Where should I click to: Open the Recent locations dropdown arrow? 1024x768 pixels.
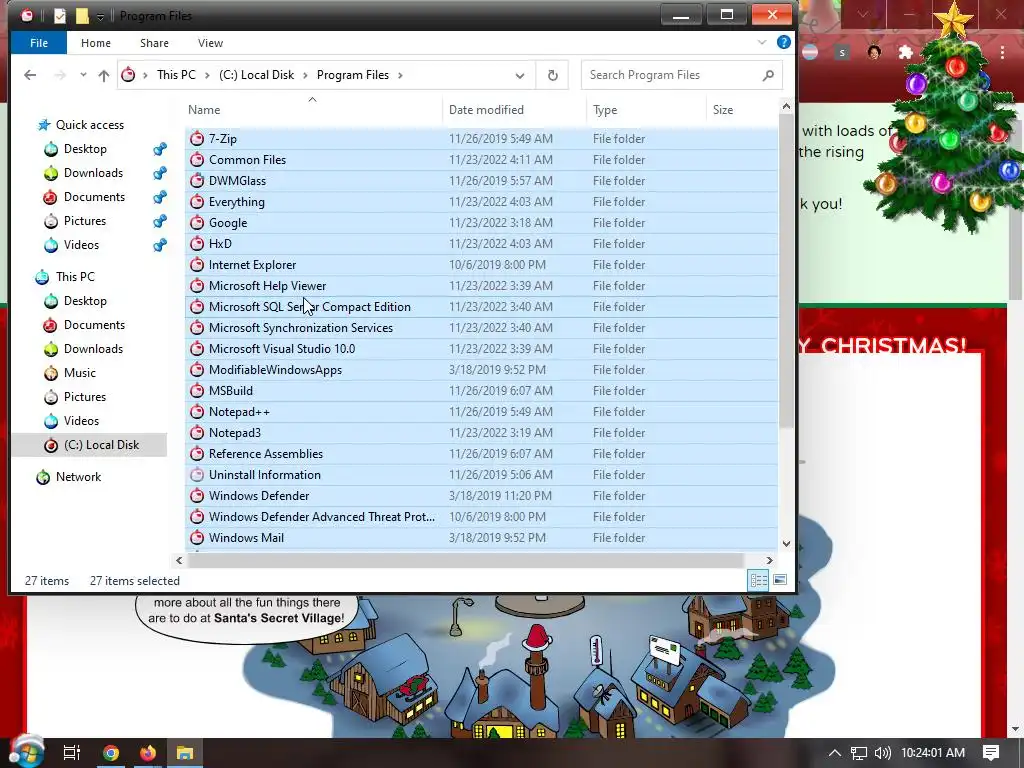click(83, 75)
